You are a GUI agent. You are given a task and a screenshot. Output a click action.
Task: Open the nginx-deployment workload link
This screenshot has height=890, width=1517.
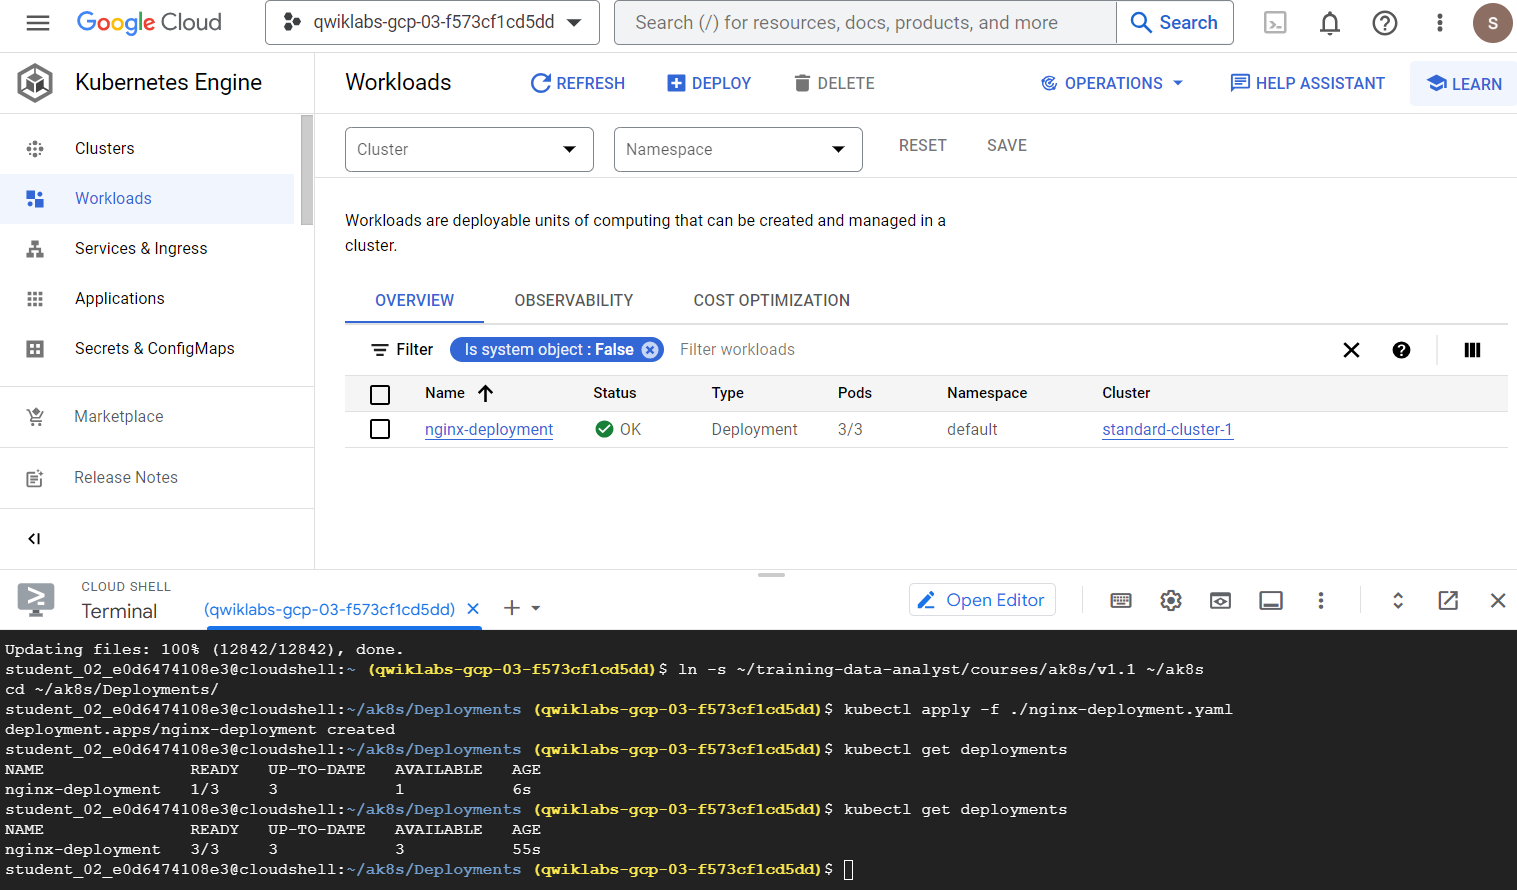click(x=489, y=429)
